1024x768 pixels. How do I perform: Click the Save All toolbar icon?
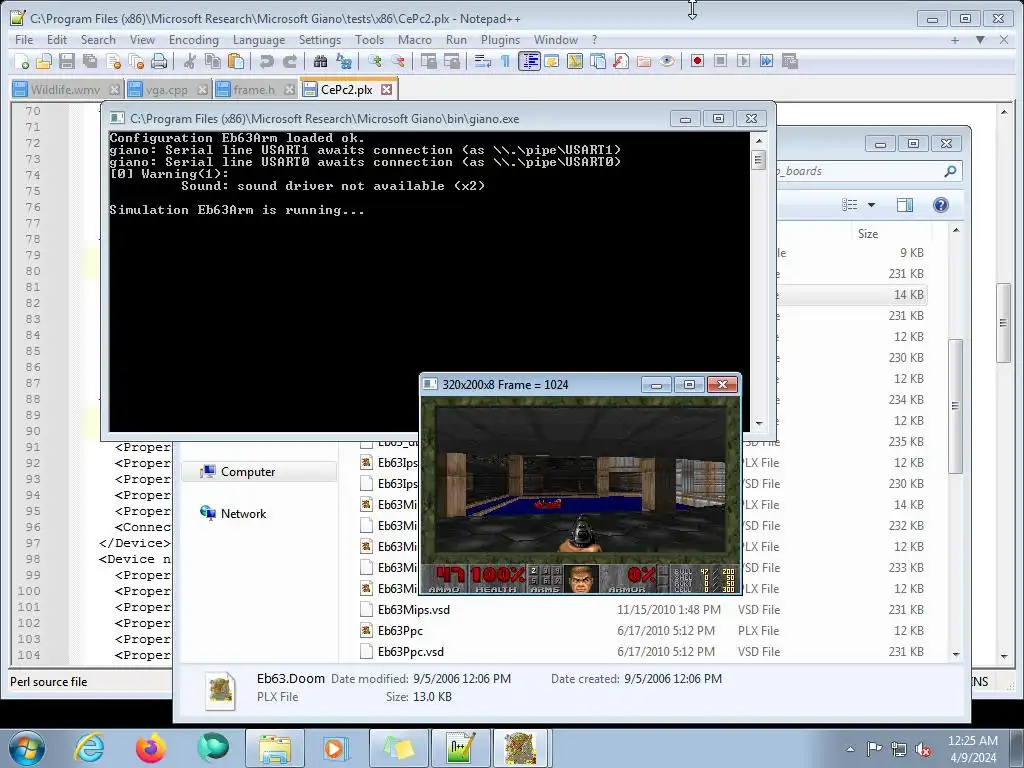point(90,61)
